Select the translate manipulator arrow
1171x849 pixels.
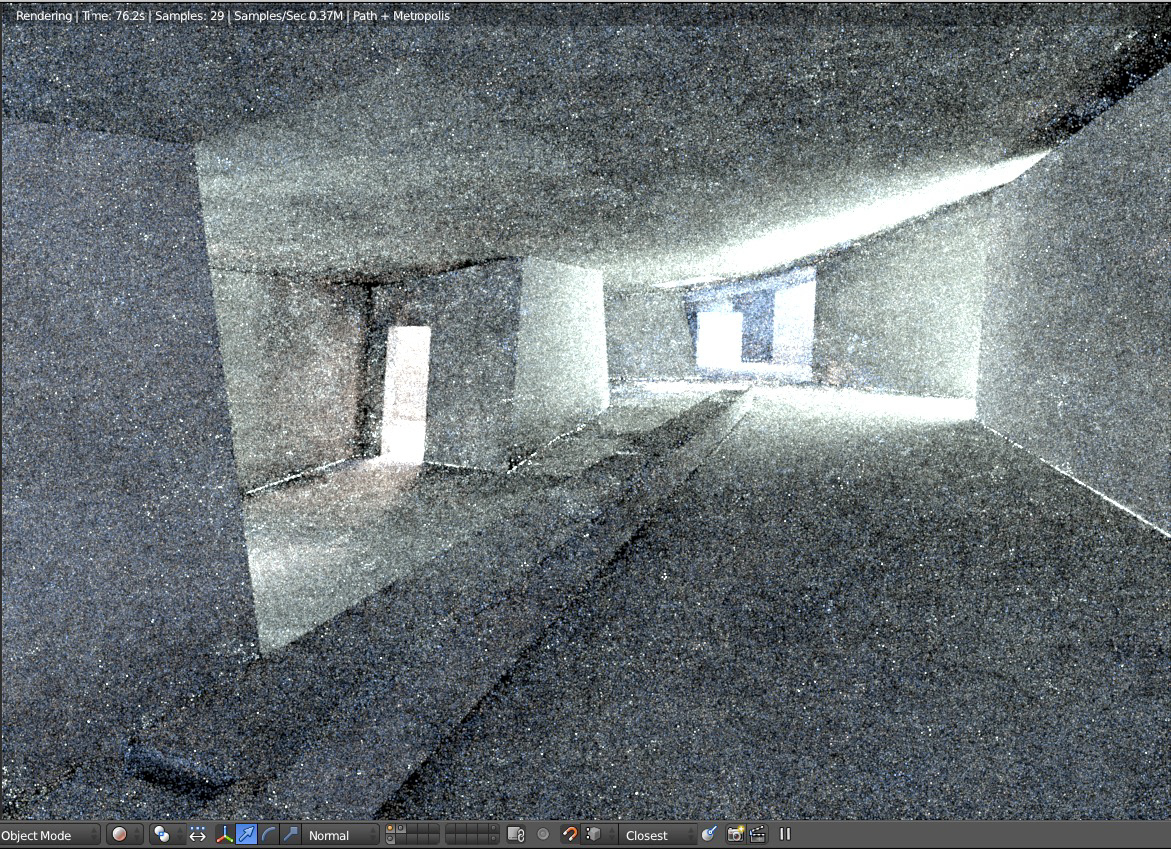click(x=246, y=835)
